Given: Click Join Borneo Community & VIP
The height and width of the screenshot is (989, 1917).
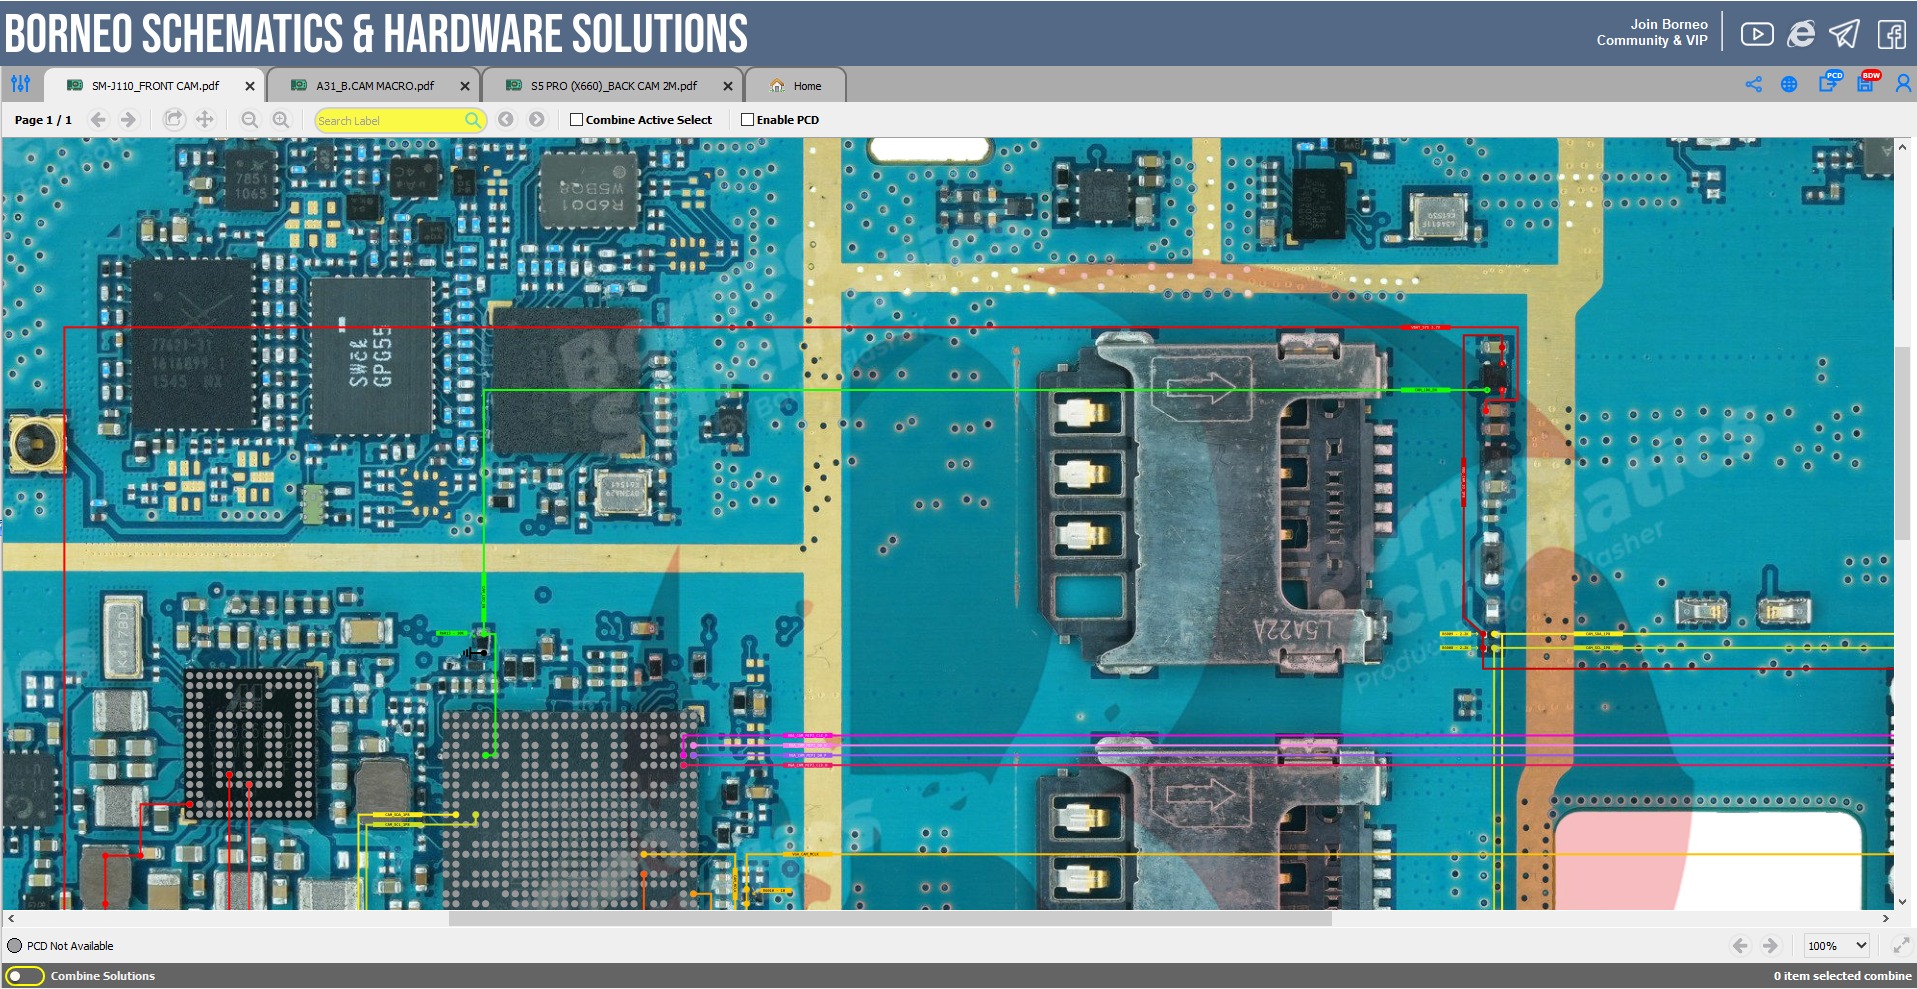Looking at the screenshot, I should pos(1652,33).
